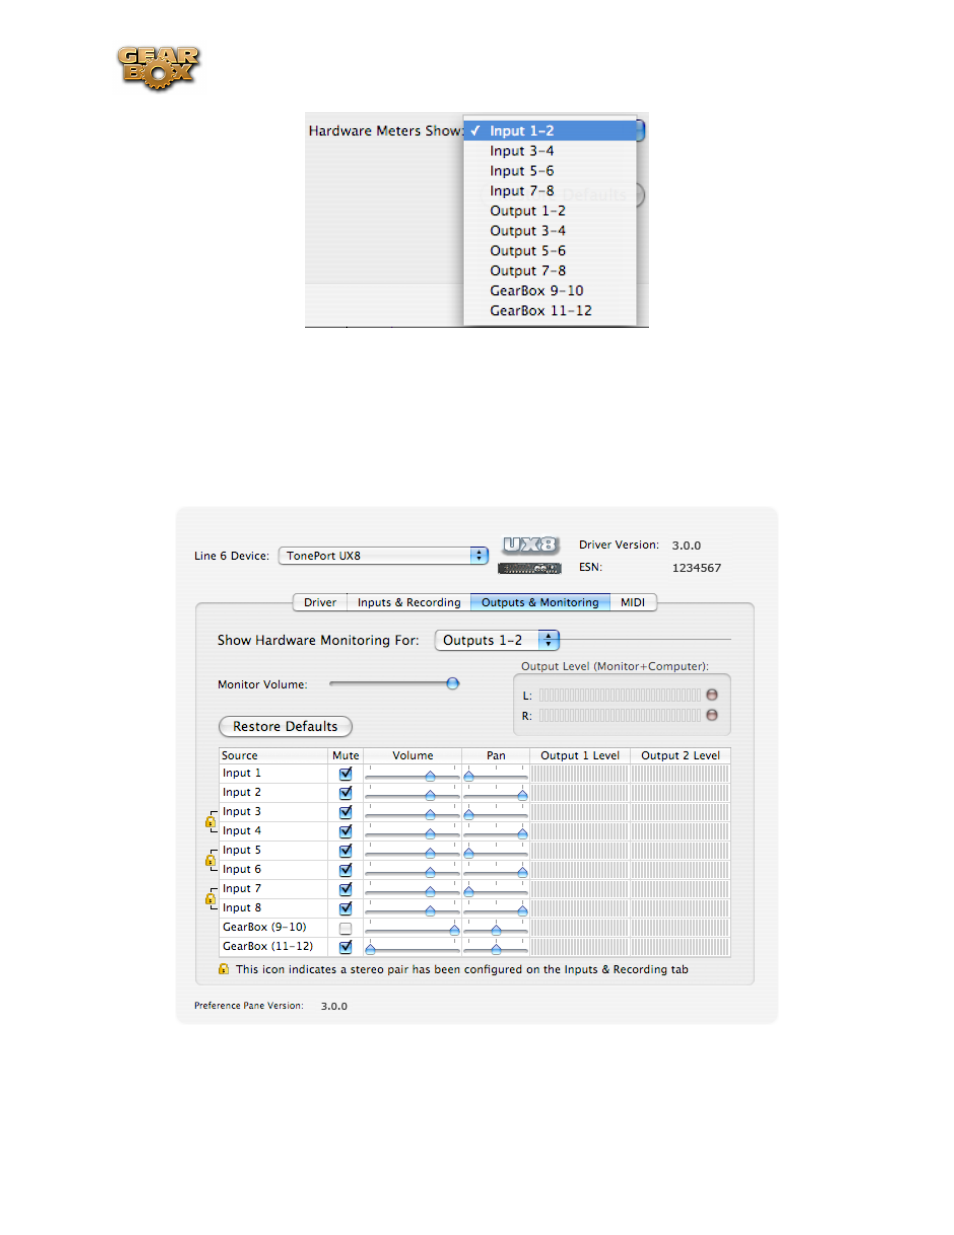Image resolution: width=954 pixels, height=1235 pixels.
Task: Click Input 1 Pan slider handle
Action: pyautogui.click(x=468, y=776)
